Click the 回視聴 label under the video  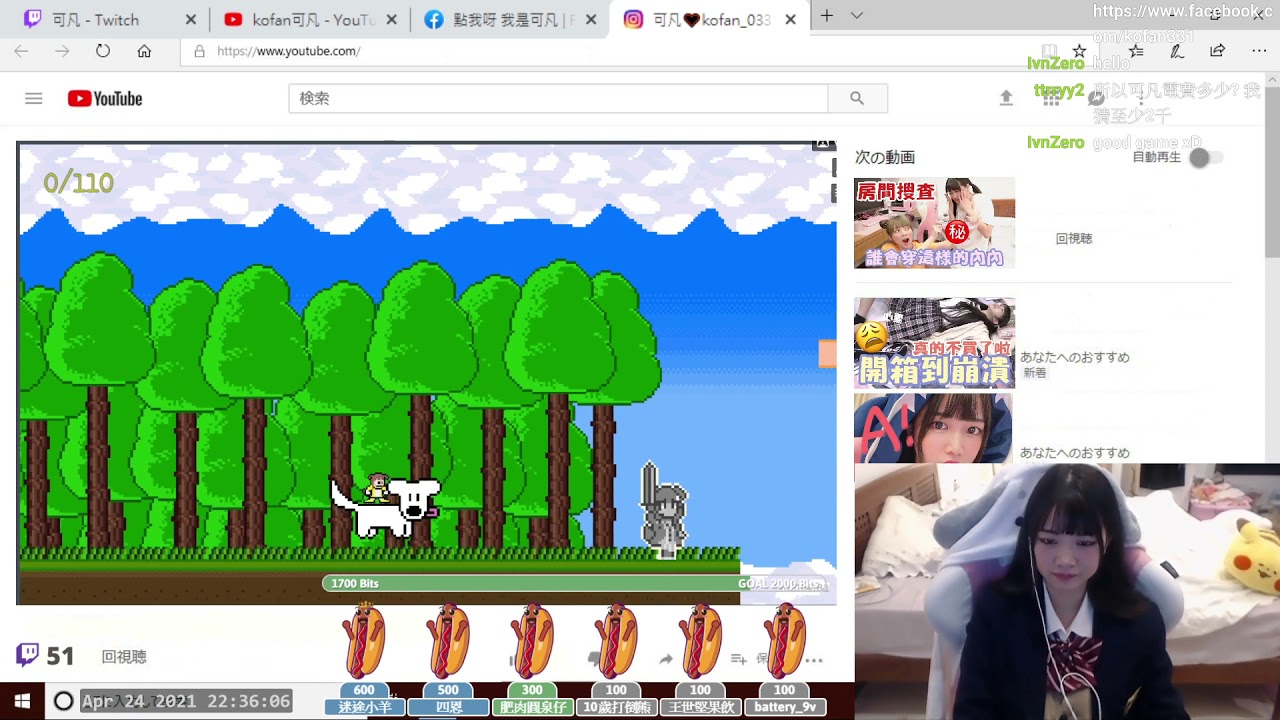124,657
